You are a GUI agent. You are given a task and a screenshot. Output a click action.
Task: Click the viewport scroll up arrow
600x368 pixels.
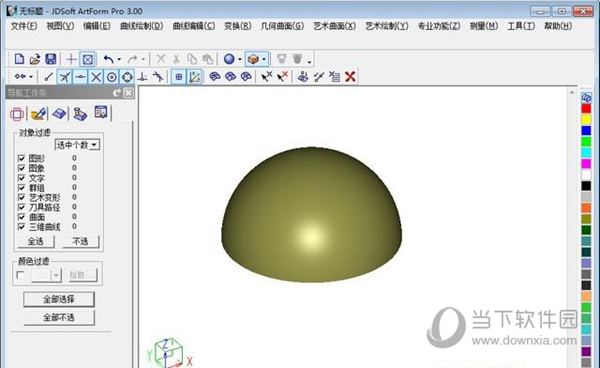(572, 92)
